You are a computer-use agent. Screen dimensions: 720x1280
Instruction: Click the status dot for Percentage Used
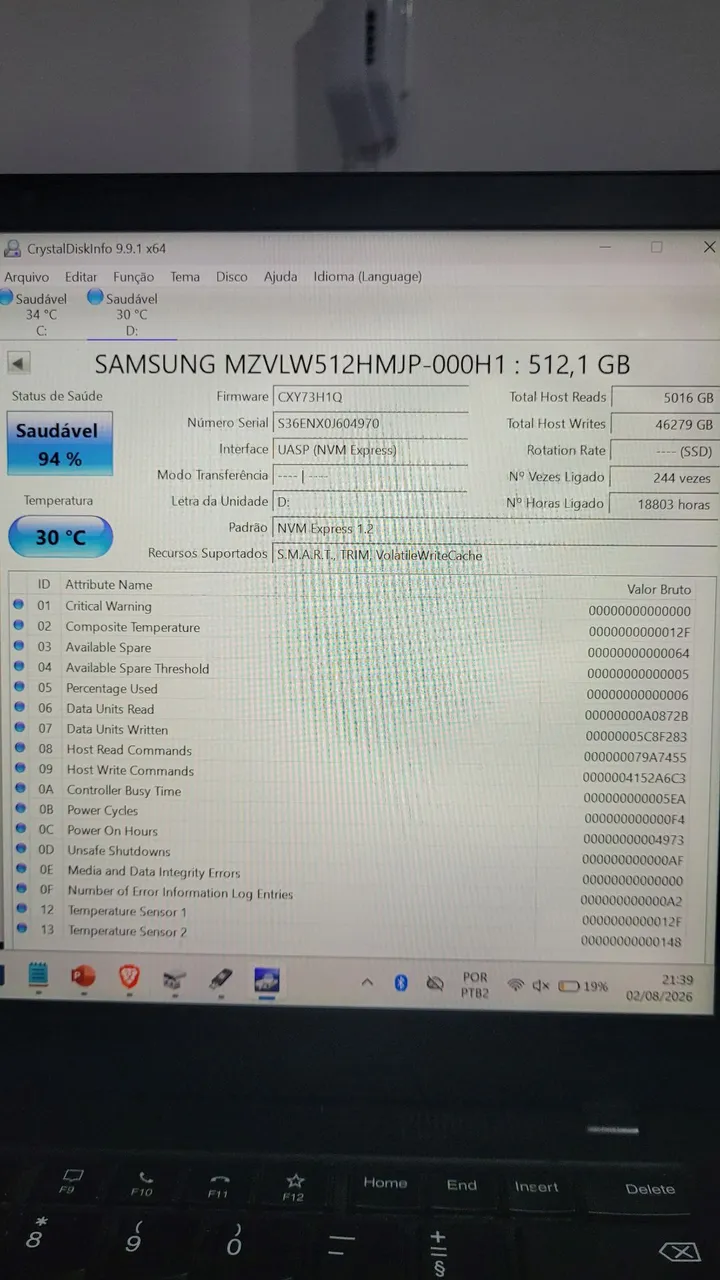point(19,687)
